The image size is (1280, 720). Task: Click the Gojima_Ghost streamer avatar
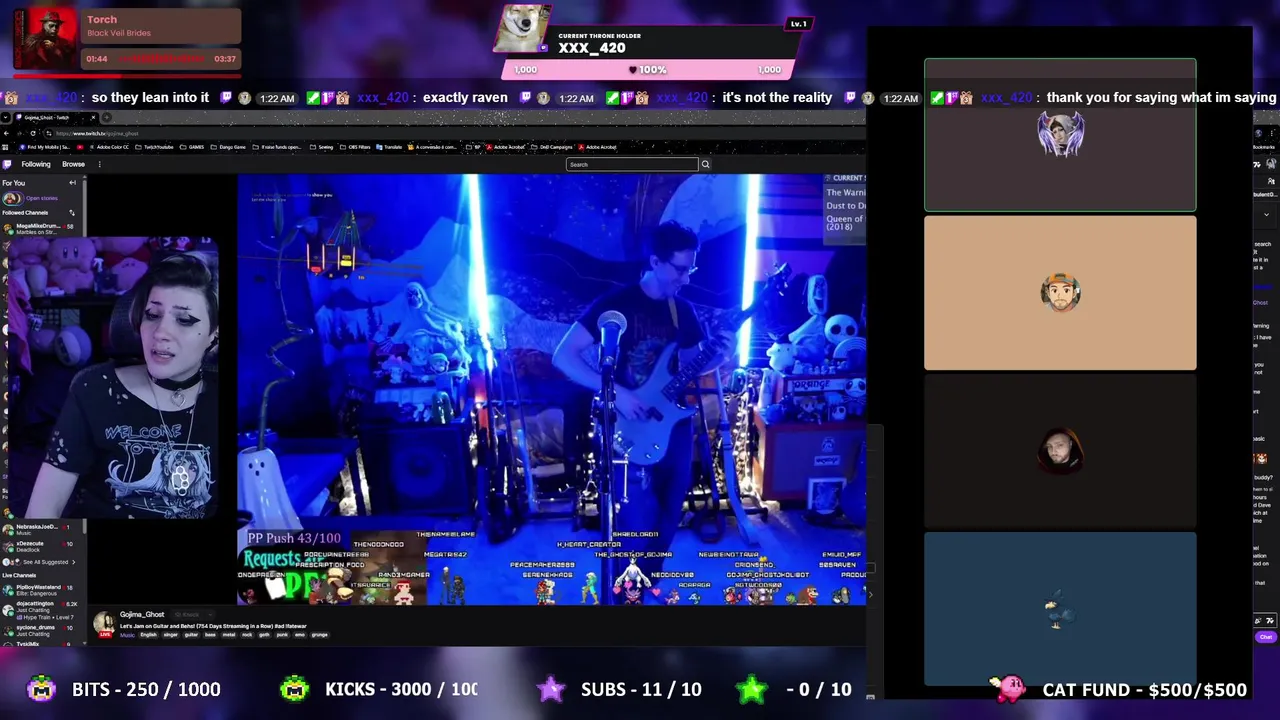tap(104, 624)
